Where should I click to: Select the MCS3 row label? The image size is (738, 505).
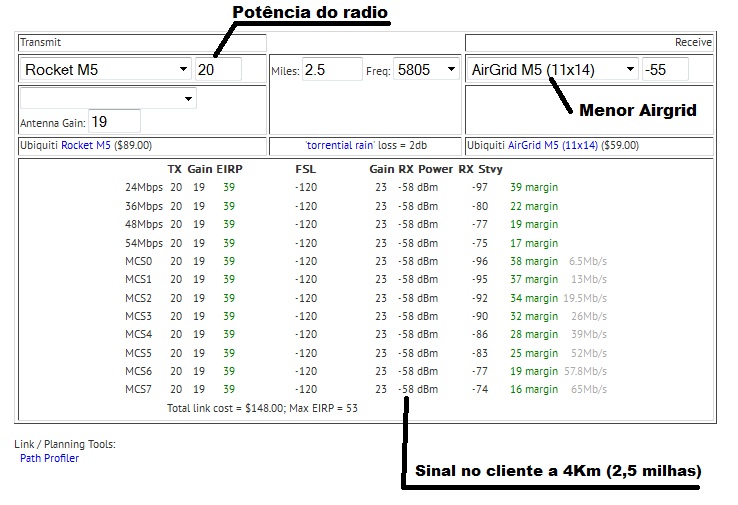click(138, 316)
